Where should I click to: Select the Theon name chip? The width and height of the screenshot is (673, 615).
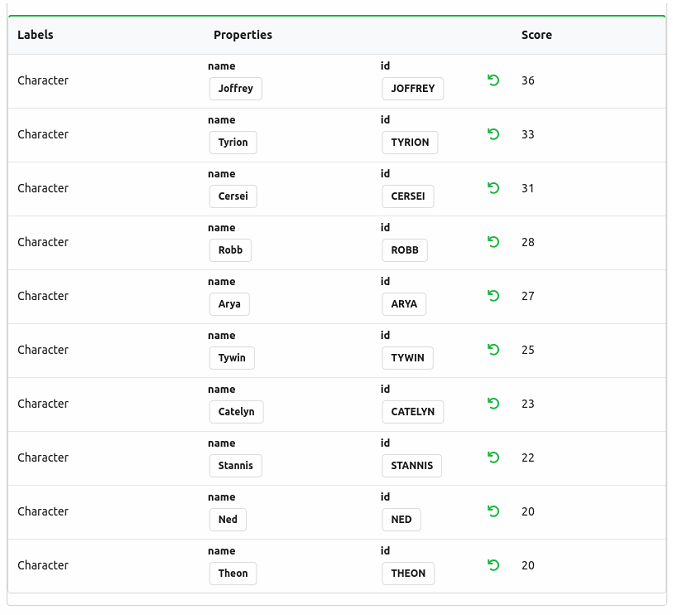[233, 573]
